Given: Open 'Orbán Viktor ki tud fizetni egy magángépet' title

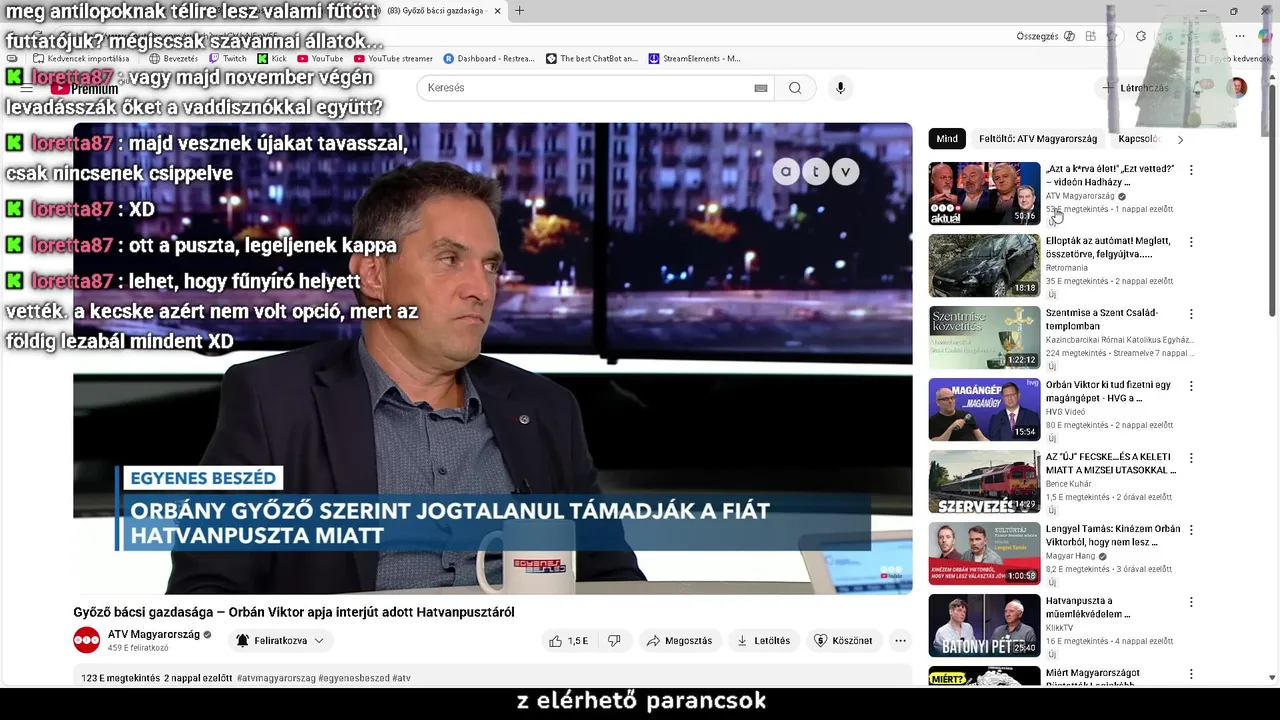Looking at the screenshot, I should [x=1108, y=392].
